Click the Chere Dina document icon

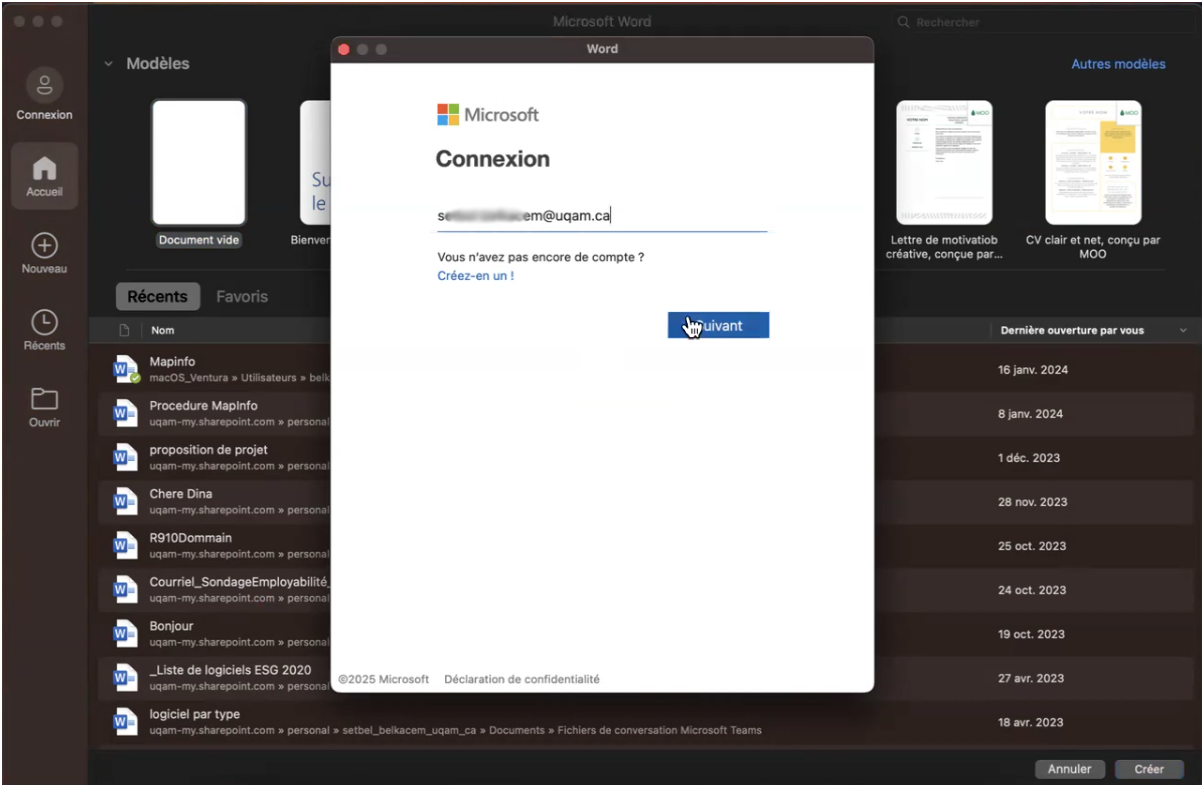click(x=125, y=501)
